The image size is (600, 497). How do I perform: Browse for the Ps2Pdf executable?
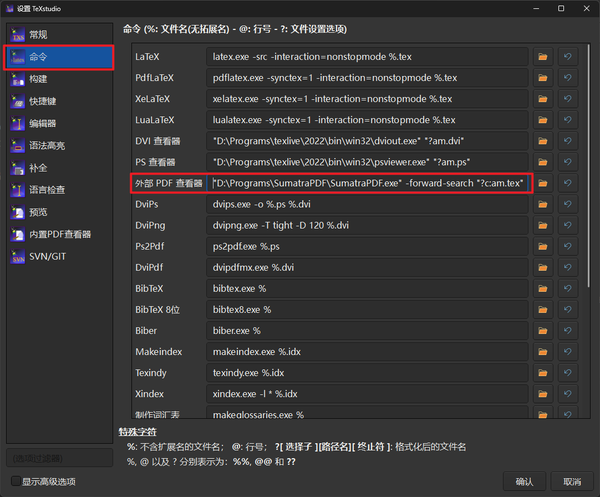pyautogui.click(x=543, y=246)
